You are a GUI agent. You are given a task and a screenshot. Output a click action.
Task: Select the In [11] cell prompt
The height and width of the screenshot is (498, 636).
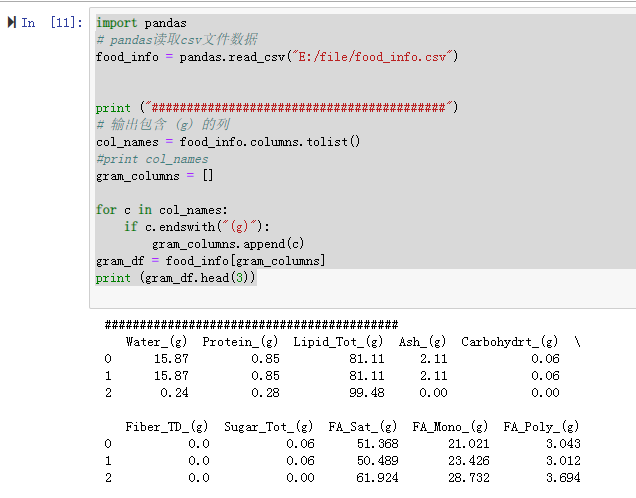click(52, 22)
